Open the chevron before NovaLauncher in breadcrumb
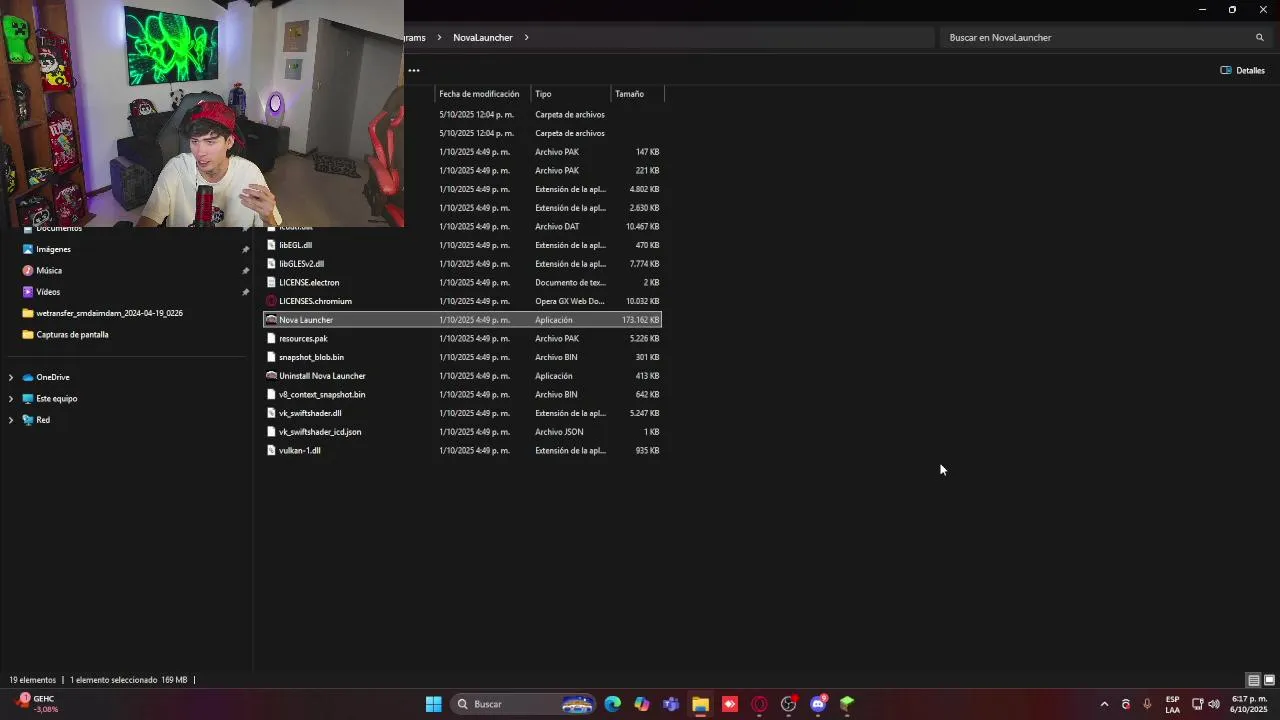 pyautogui.click(x=439, y=38)
